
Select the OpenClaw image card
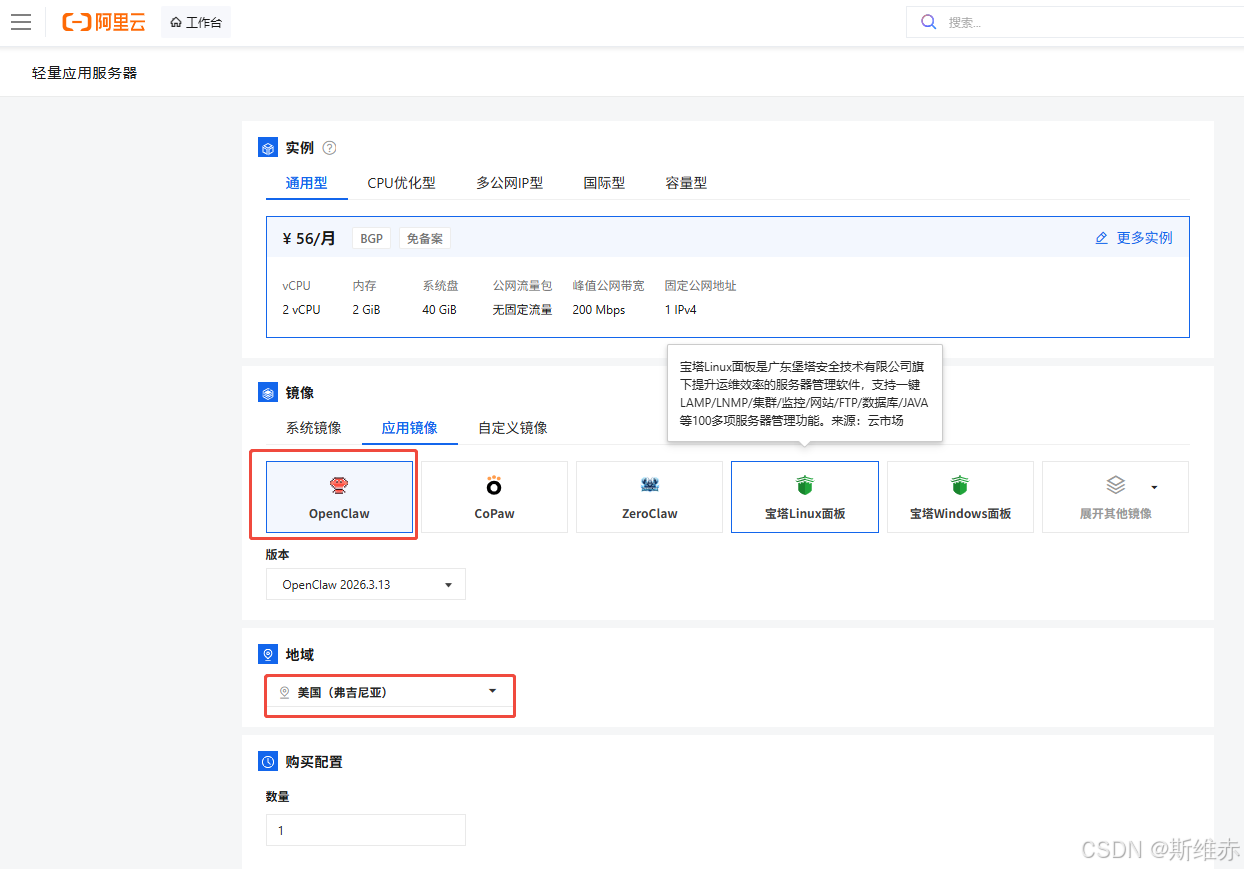(x=339, y=497)
